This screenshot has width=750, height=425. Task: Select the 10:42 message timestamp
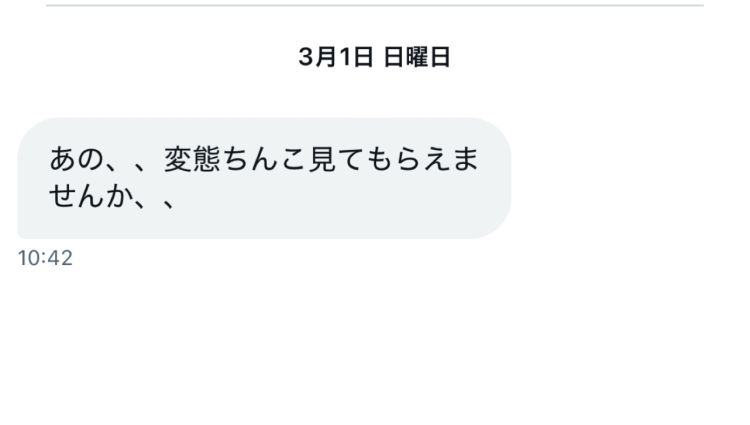click(45, 258)
